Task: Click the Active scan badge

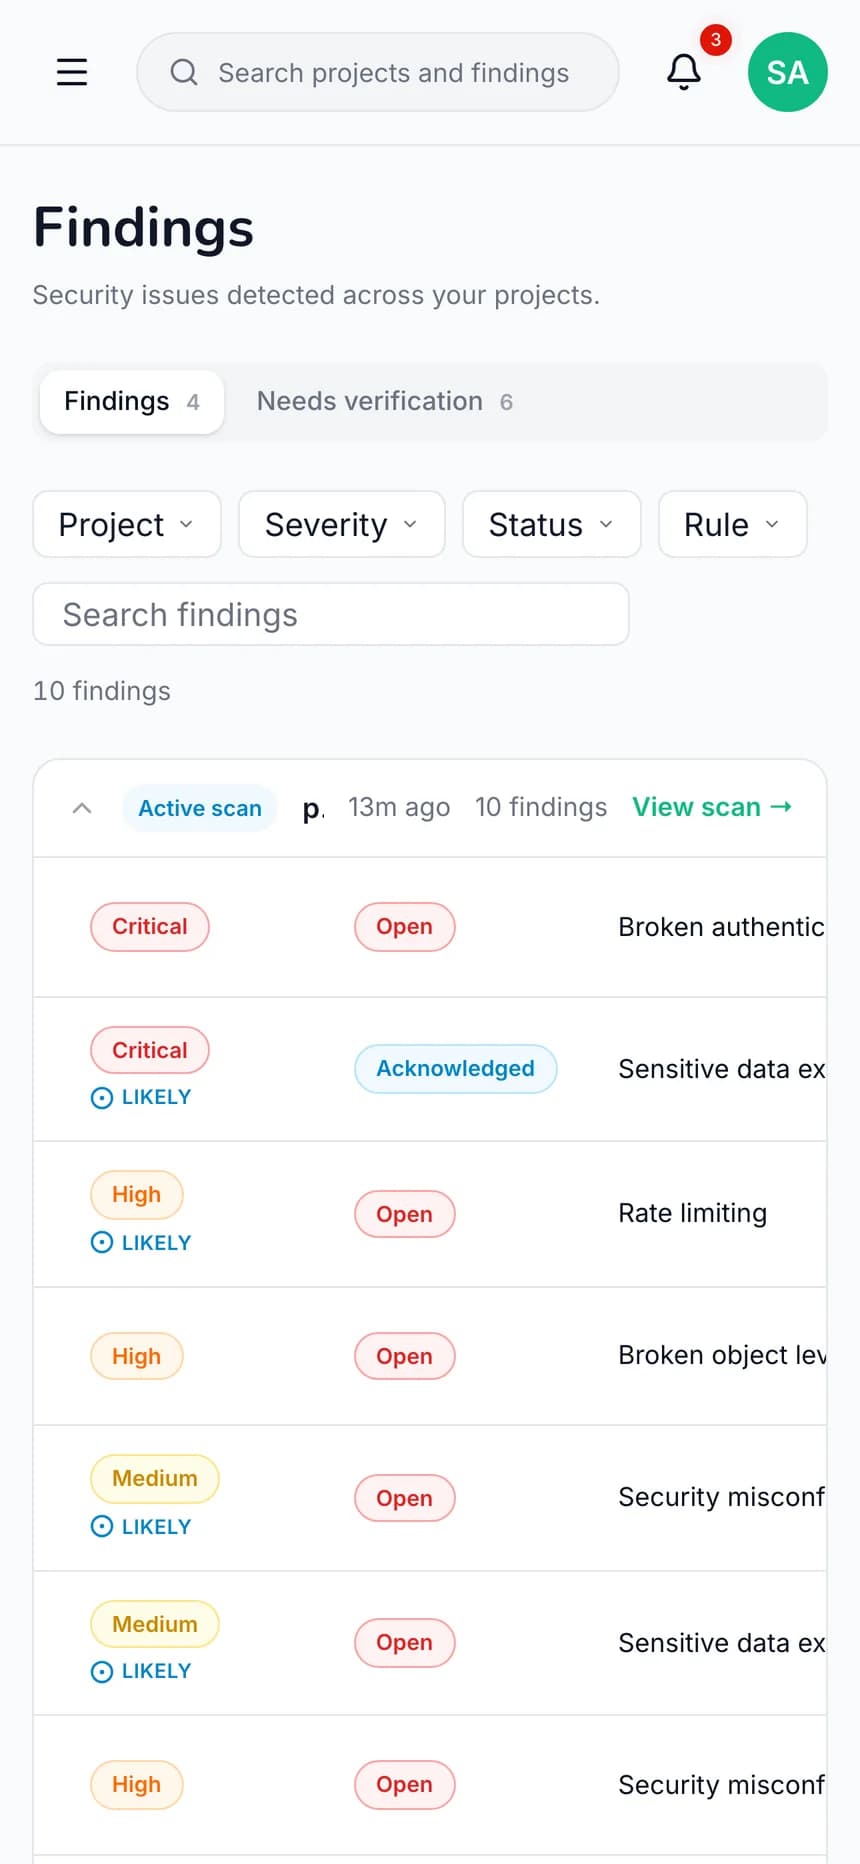Action: [x=200, y=808]
